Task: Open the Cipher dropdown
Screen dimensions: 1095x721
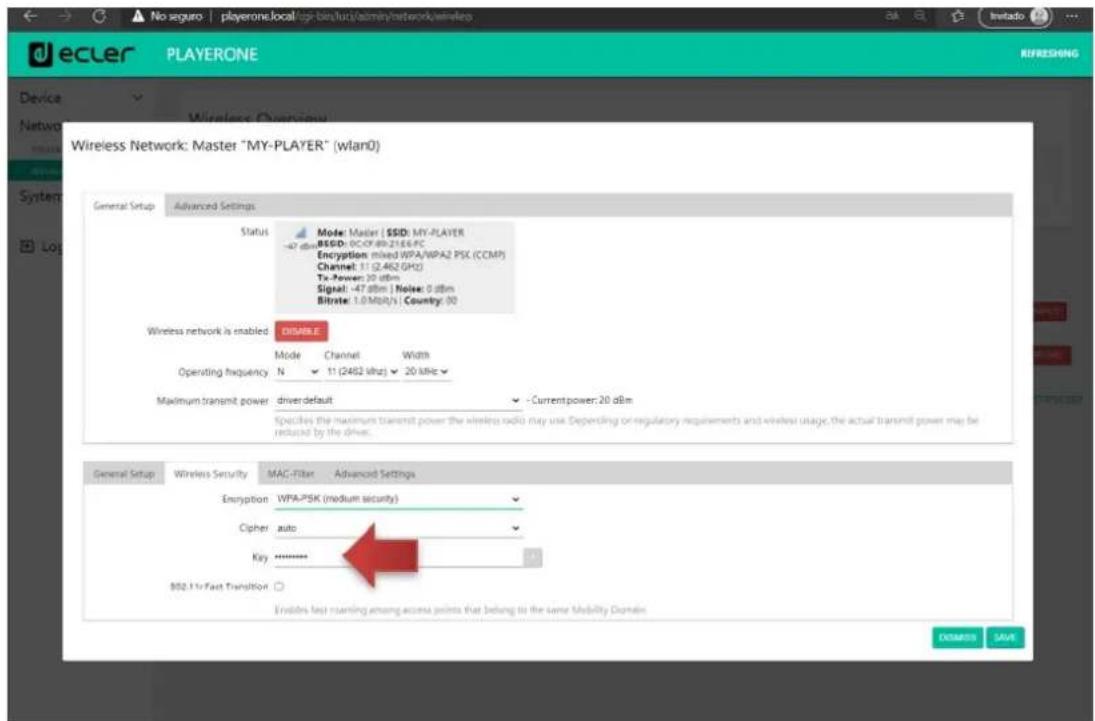Action: (397, 527)
